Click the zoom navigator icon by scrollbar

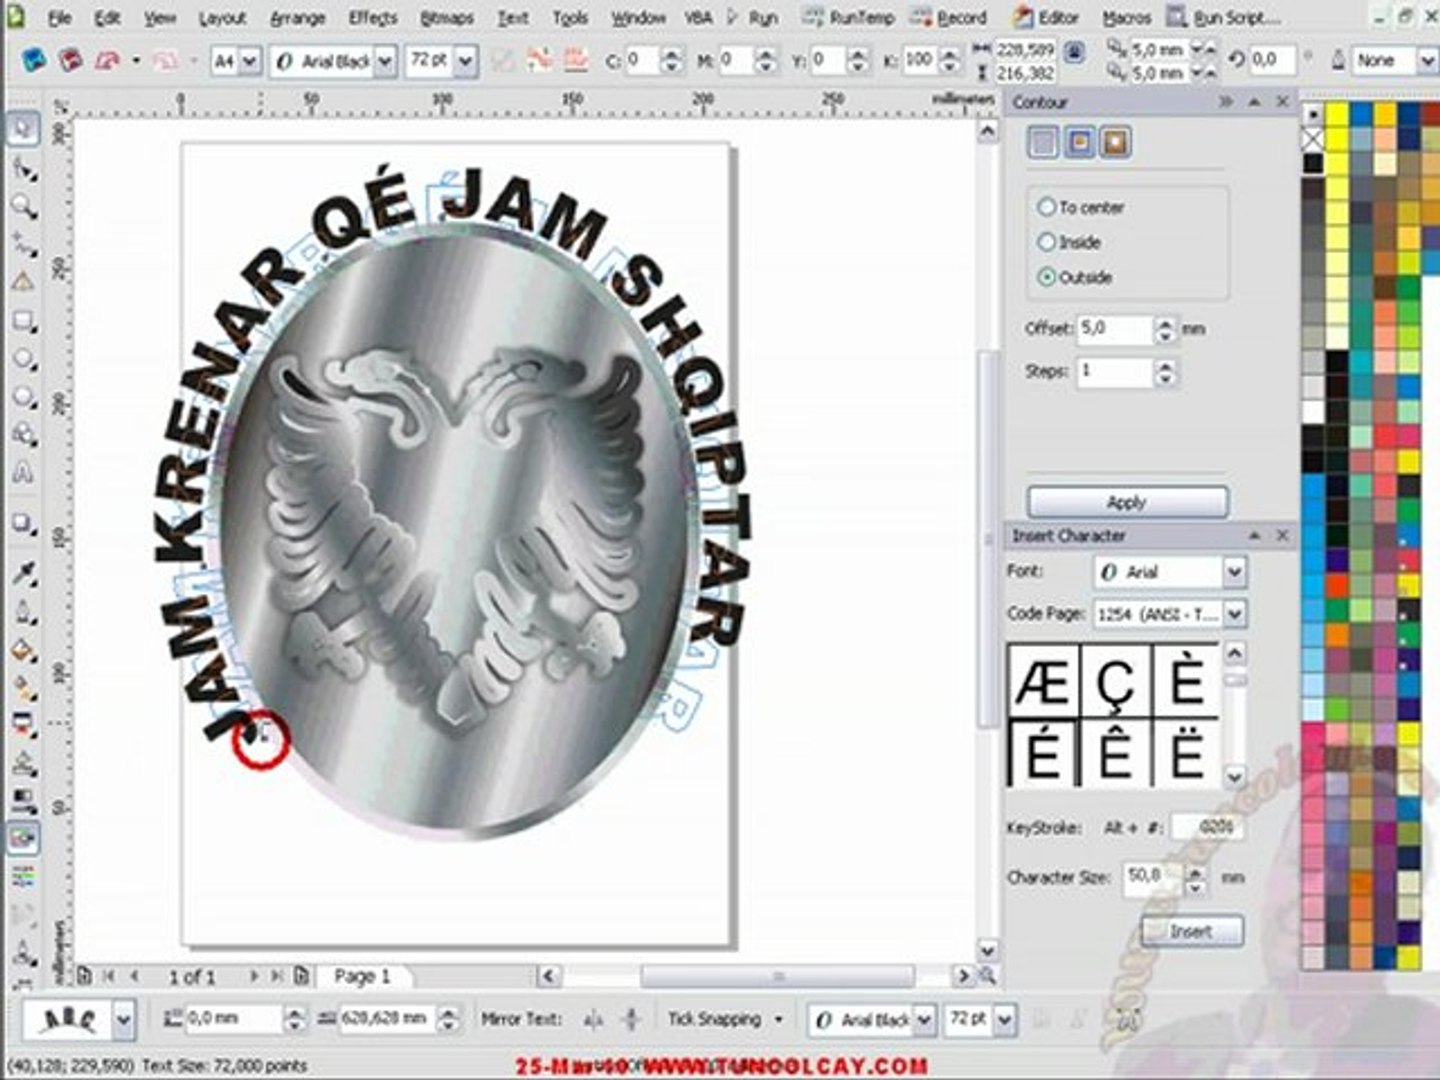pos(987,975)
